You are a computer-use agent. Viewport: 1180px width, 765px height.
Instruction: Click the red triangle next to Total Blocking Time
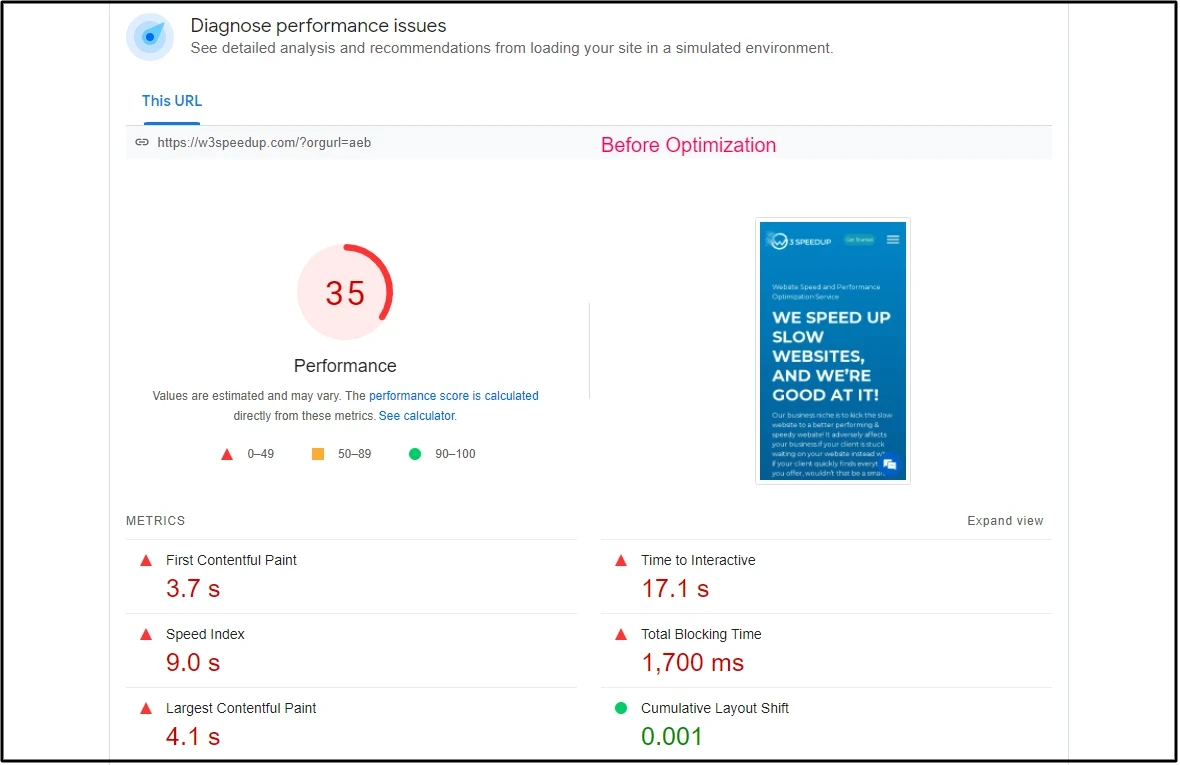(x=621, y=635)
